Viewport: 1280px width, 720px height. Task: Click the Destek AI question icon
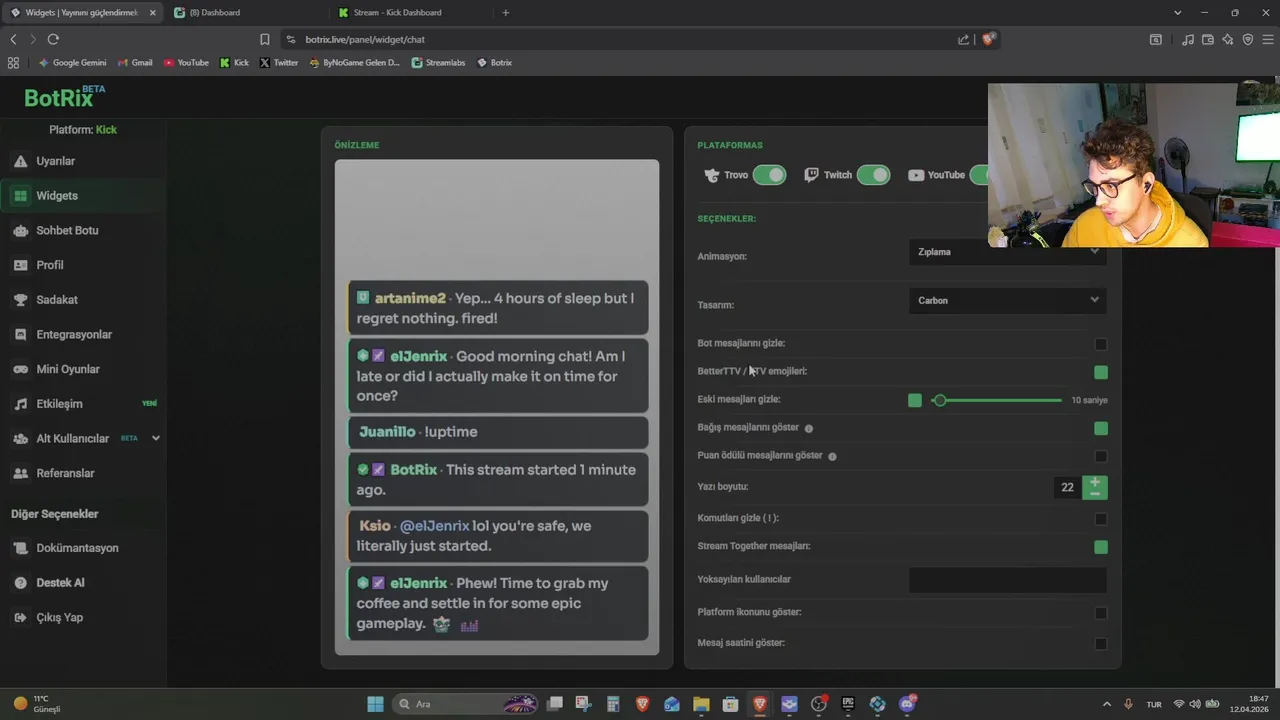pyautogui.click(x=20, y=583)
